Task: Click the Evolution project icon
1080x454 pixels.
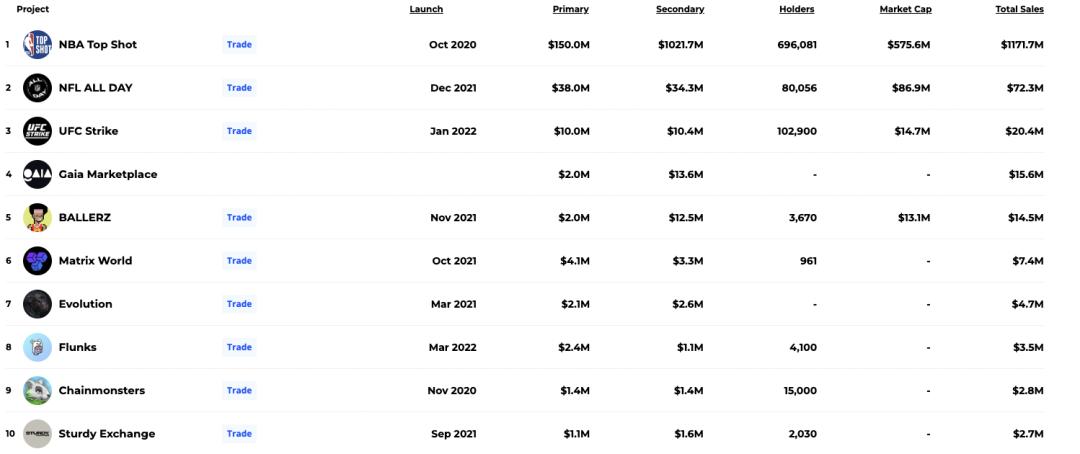Action: 37,304
